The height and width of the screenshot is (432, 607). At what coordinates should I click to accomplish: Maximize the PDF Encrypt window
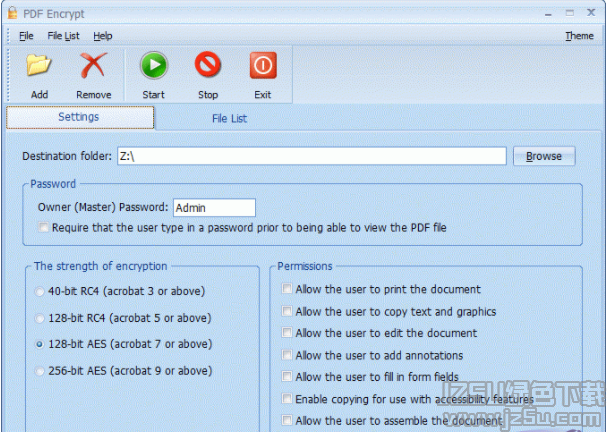[570, 13]
